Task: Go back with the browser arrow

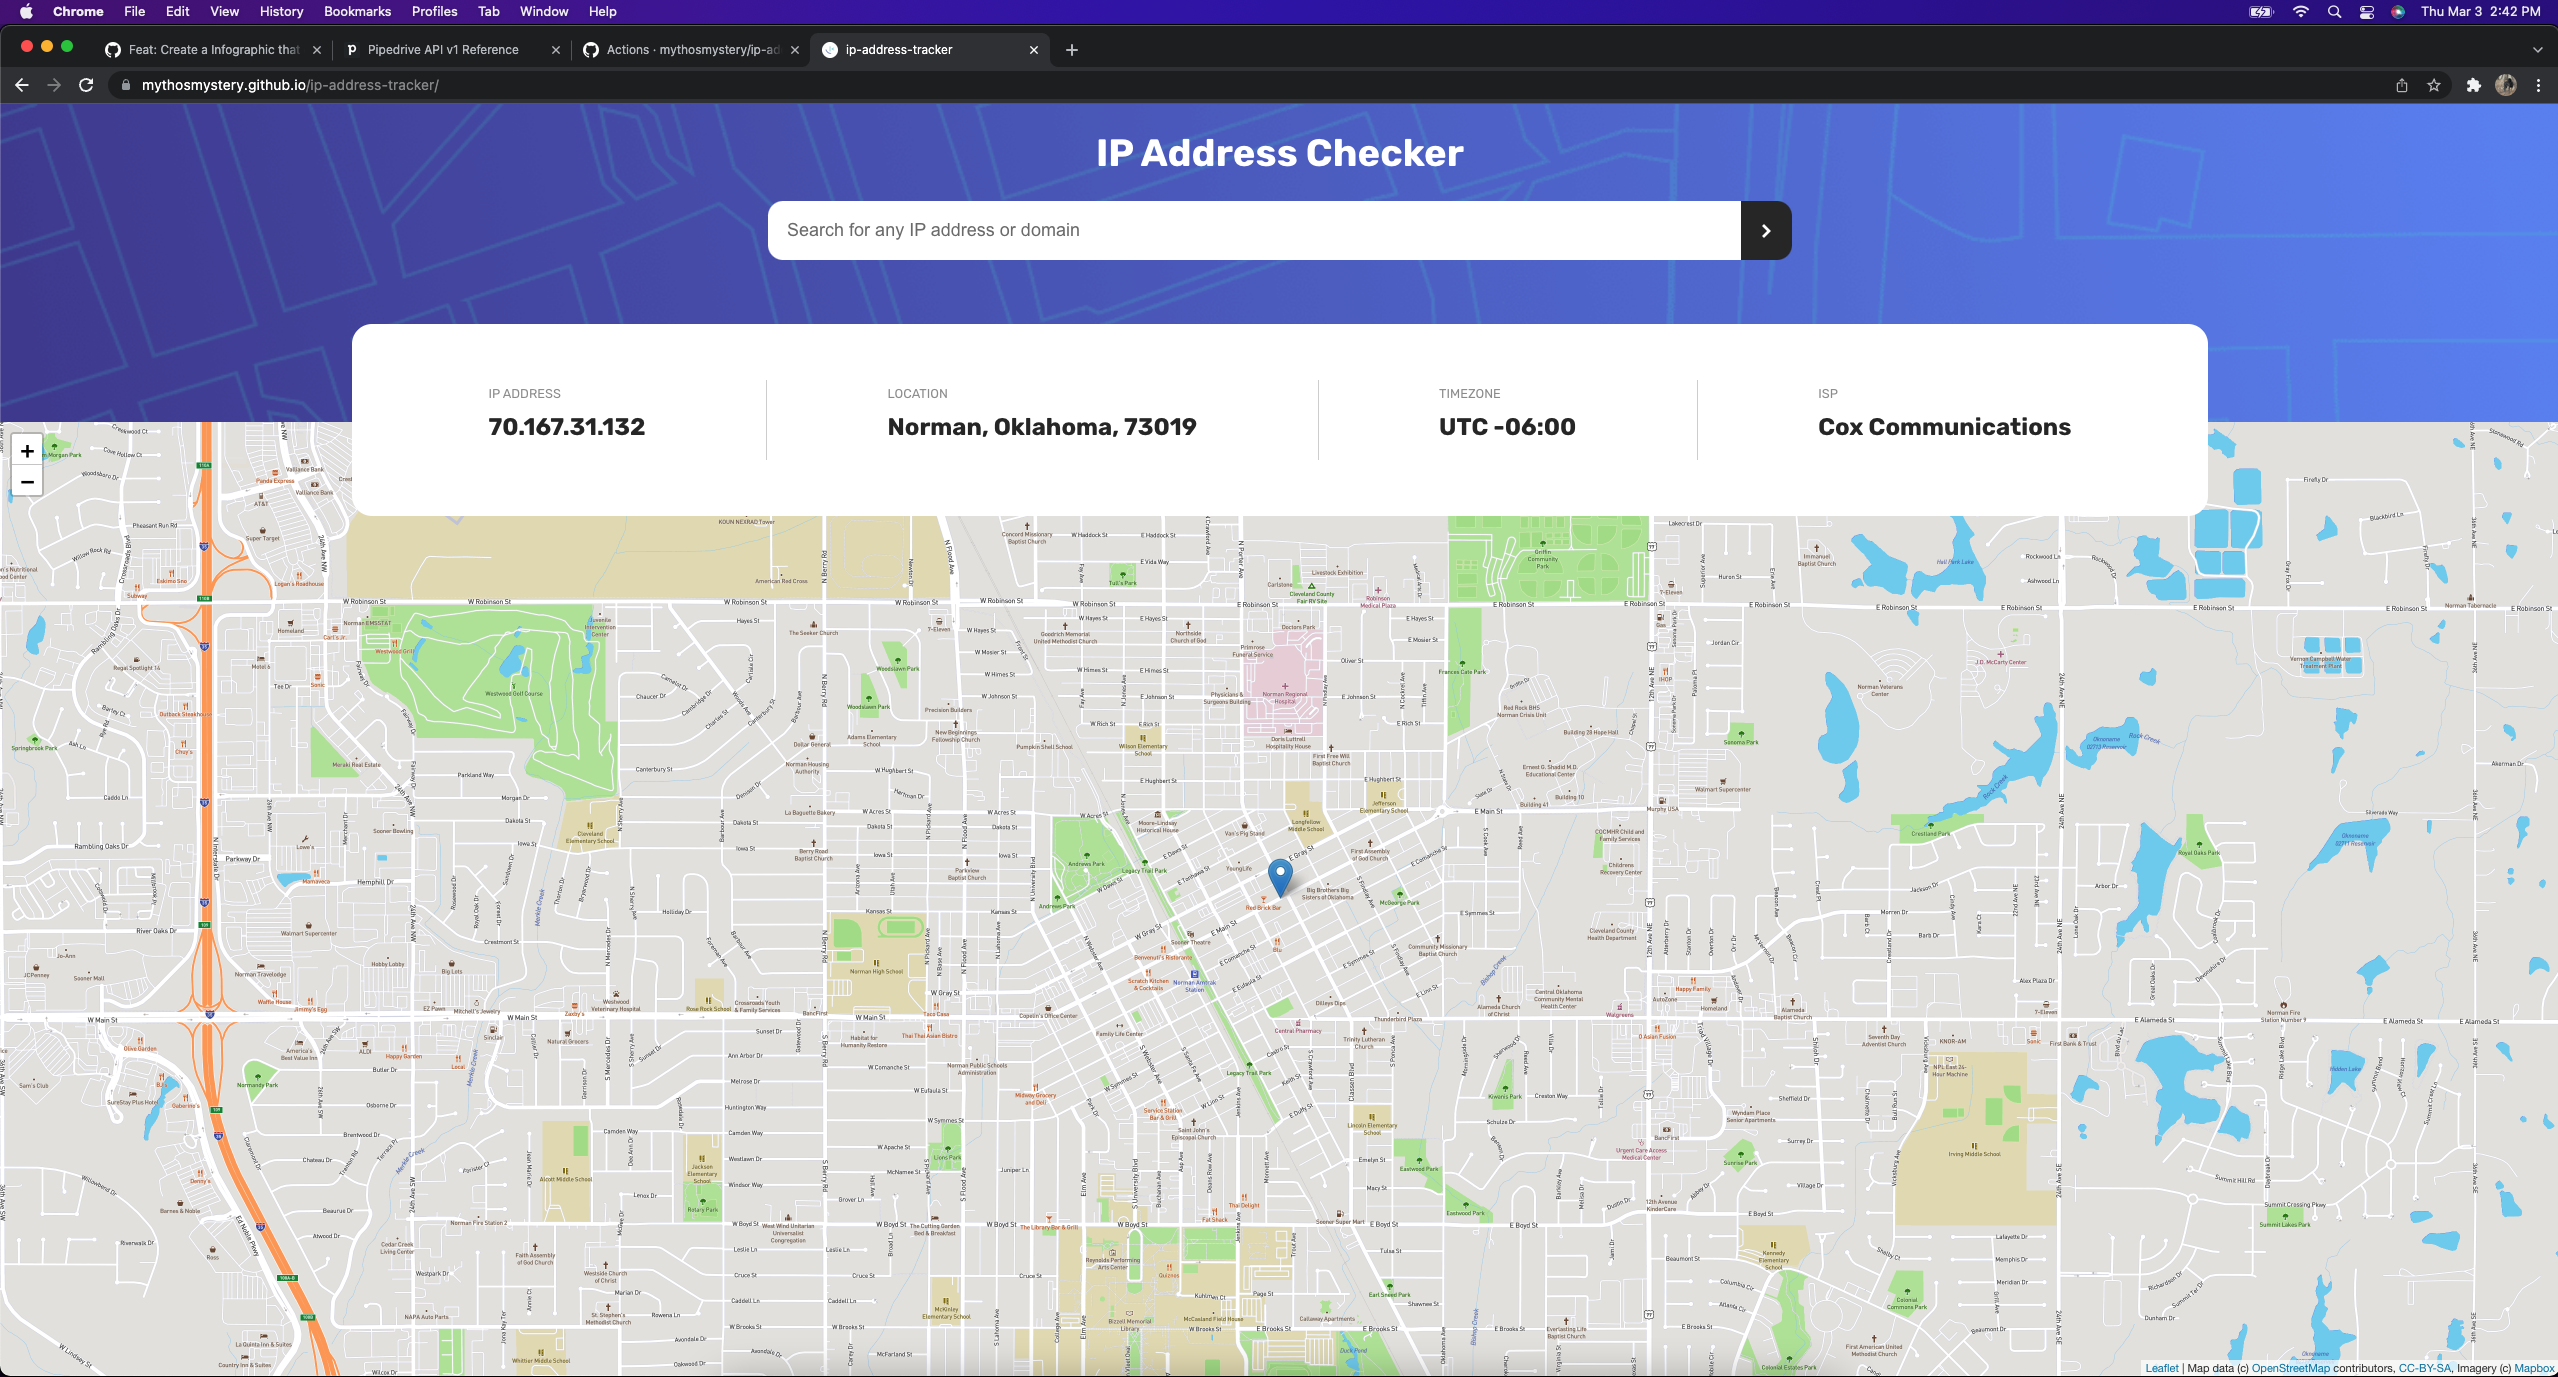Action: pos(22,85)
